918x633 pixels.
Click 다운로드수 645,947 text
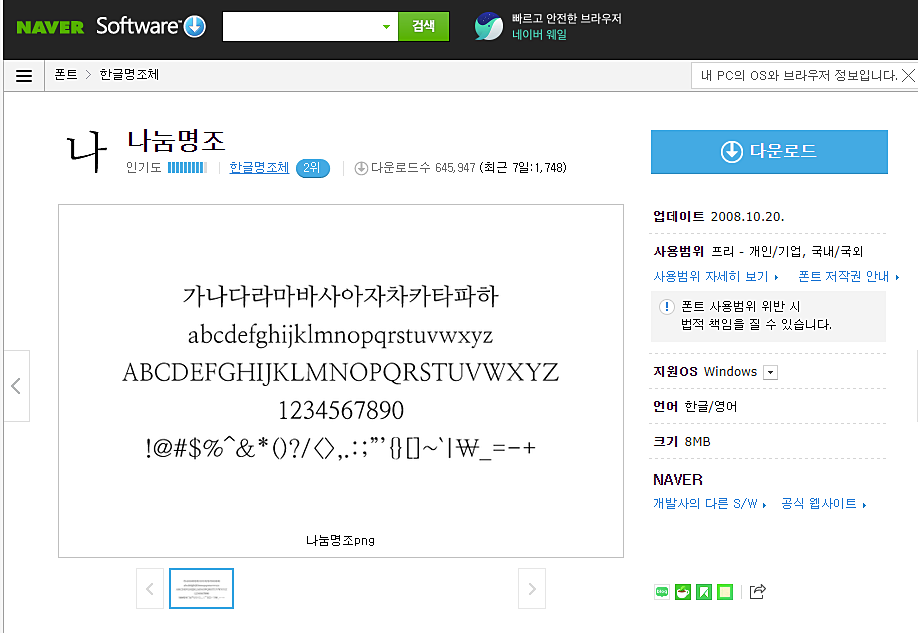(x=423, y=168)
